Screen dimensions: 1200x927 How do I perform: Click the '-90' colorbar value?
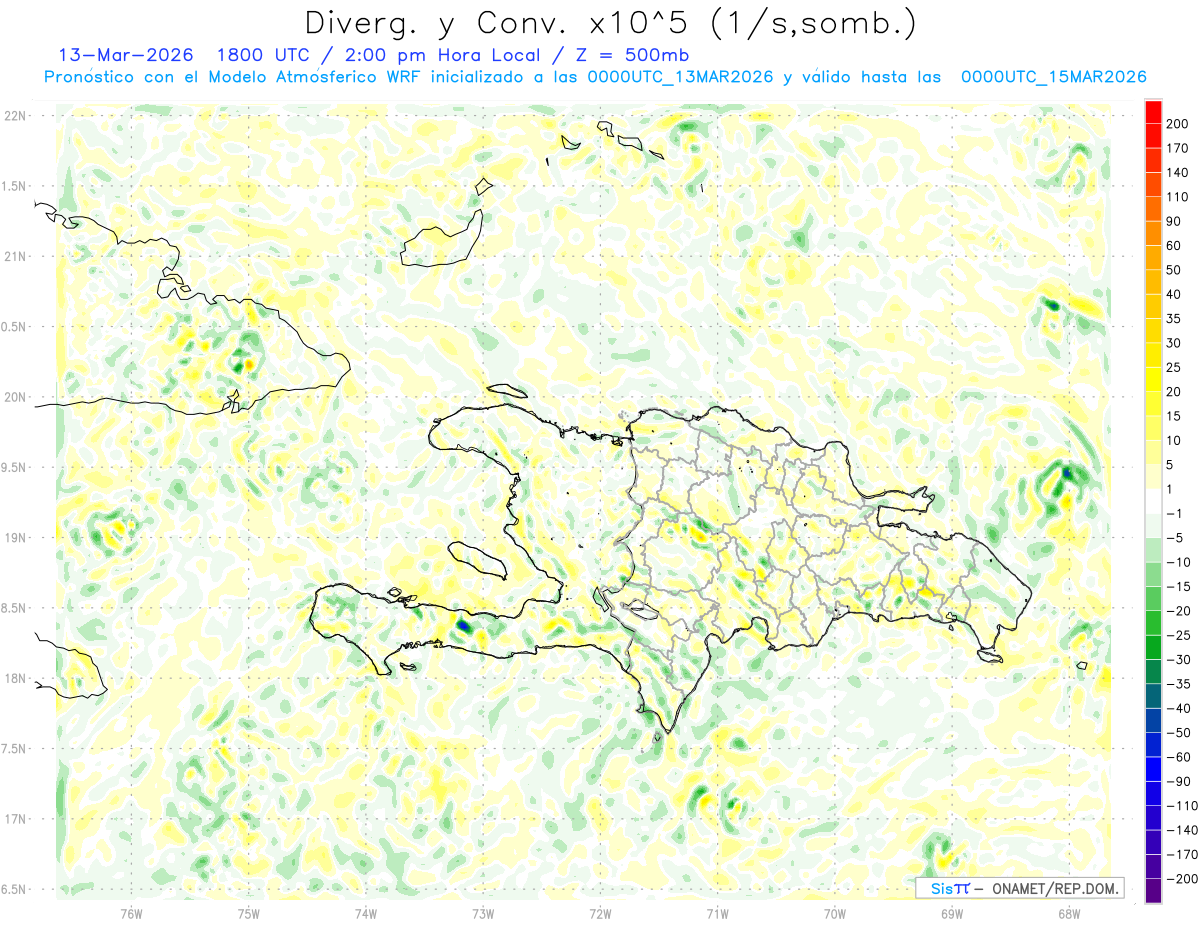pos(1179,781)
